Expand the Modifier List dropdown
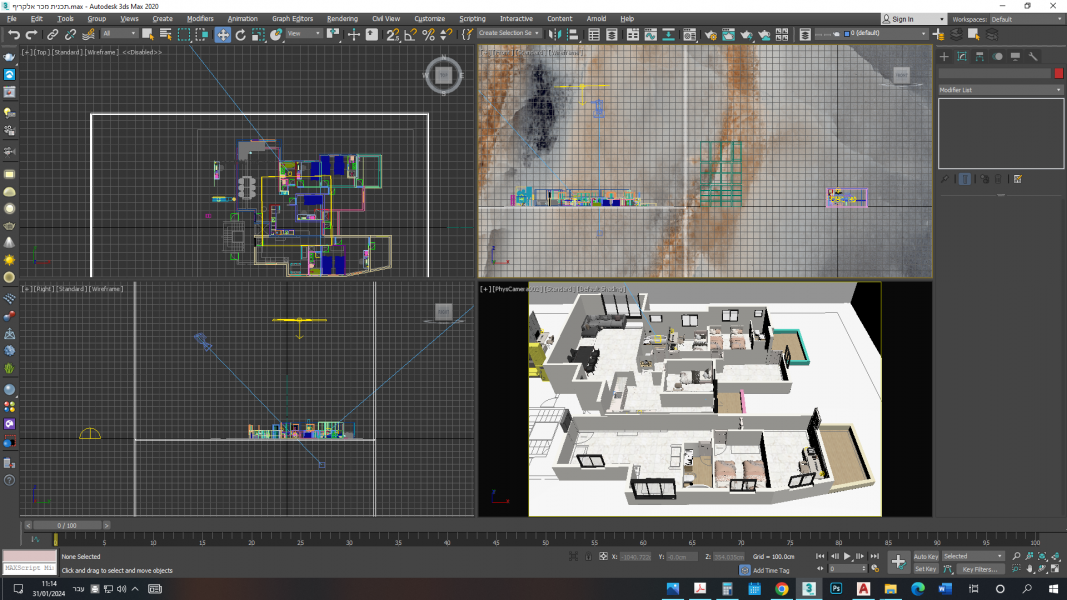The height and width of the screenshot is (600, 1067). [1000, 90]
